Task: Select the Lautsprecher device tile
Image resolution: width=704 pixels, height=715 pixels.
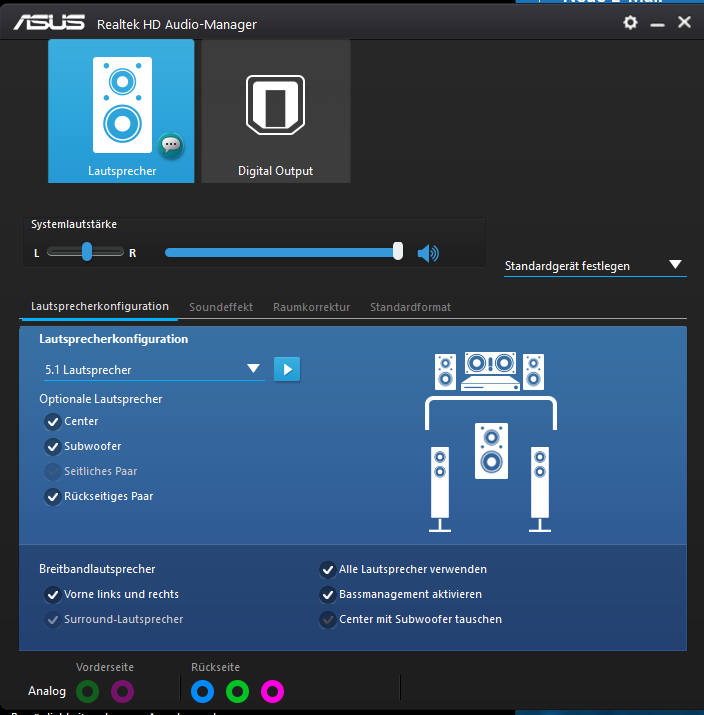Action: tap(121, 111)
